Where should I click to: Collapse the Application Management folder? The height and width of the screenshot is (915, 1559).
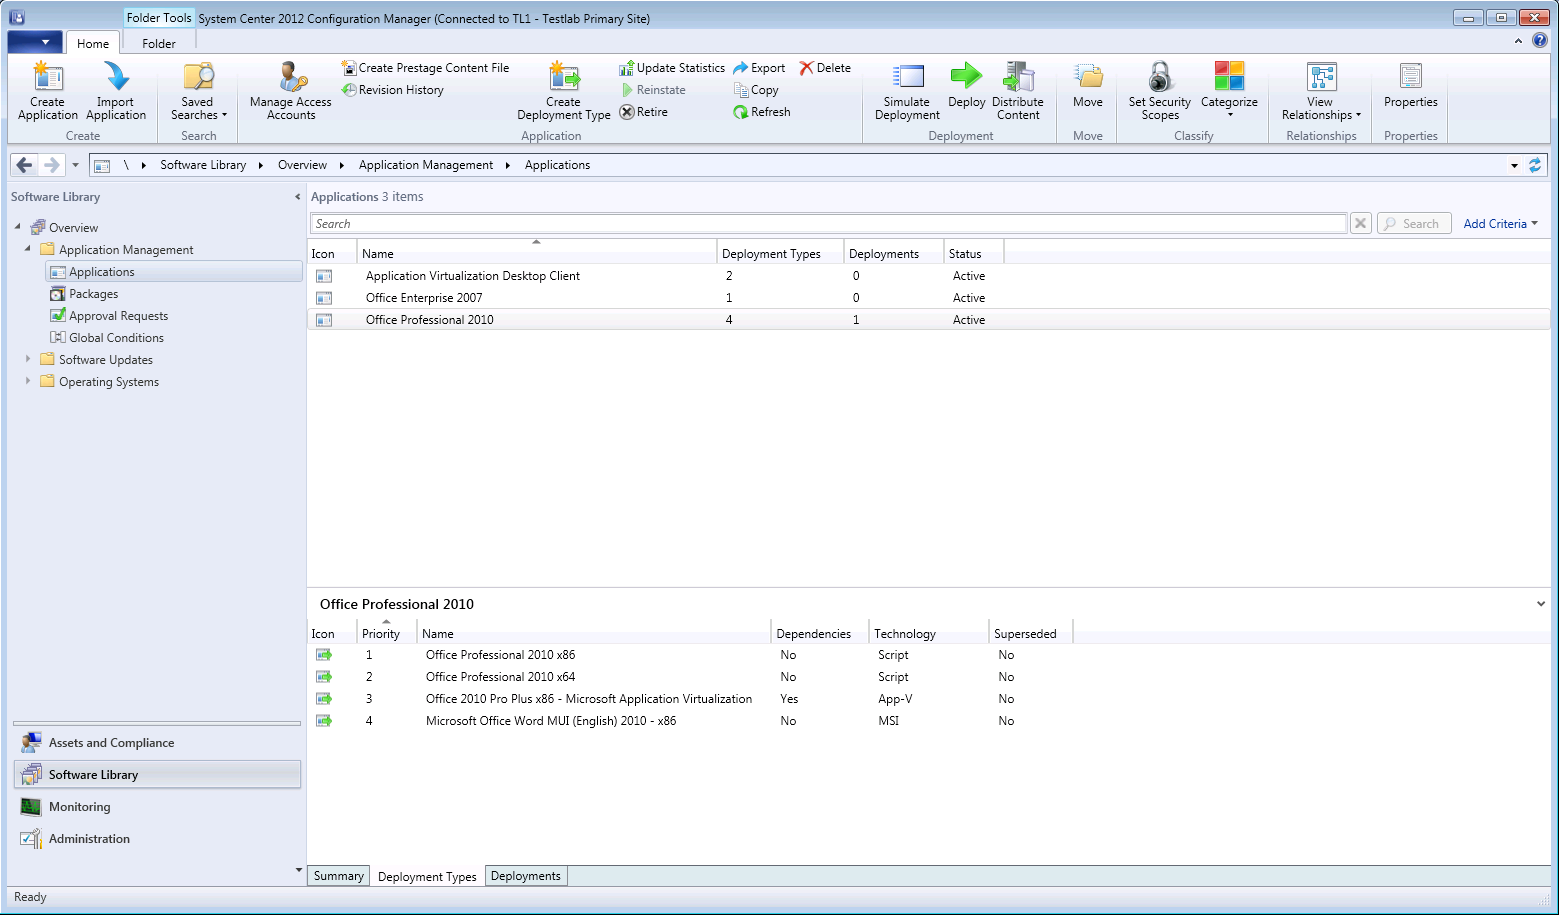click(x=28, y=249)
